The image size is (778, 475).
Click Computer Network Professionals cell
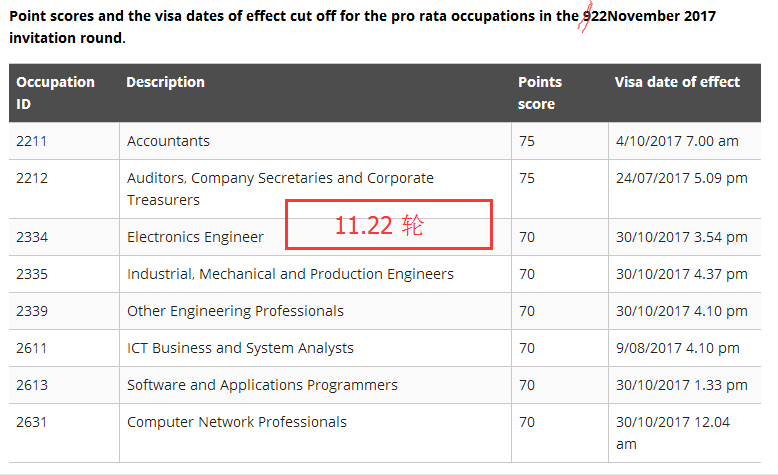pyautogui.click(x=237, y=422)
